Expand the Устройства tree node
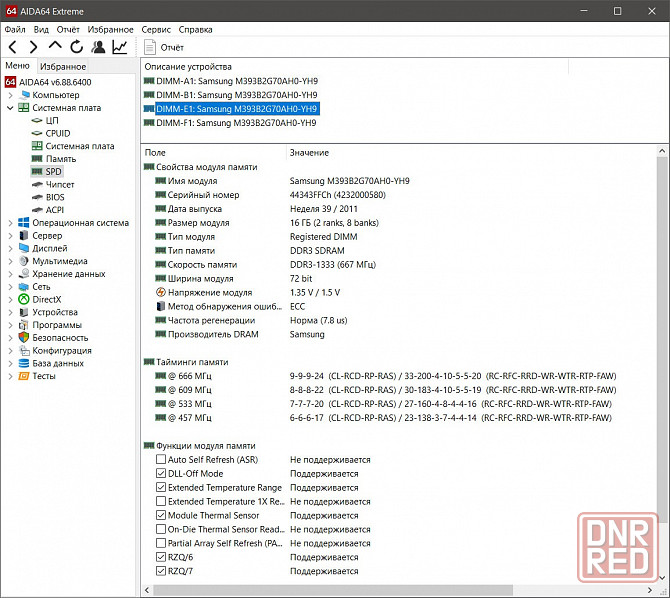670x598 pixels. [x=10, y=312]
